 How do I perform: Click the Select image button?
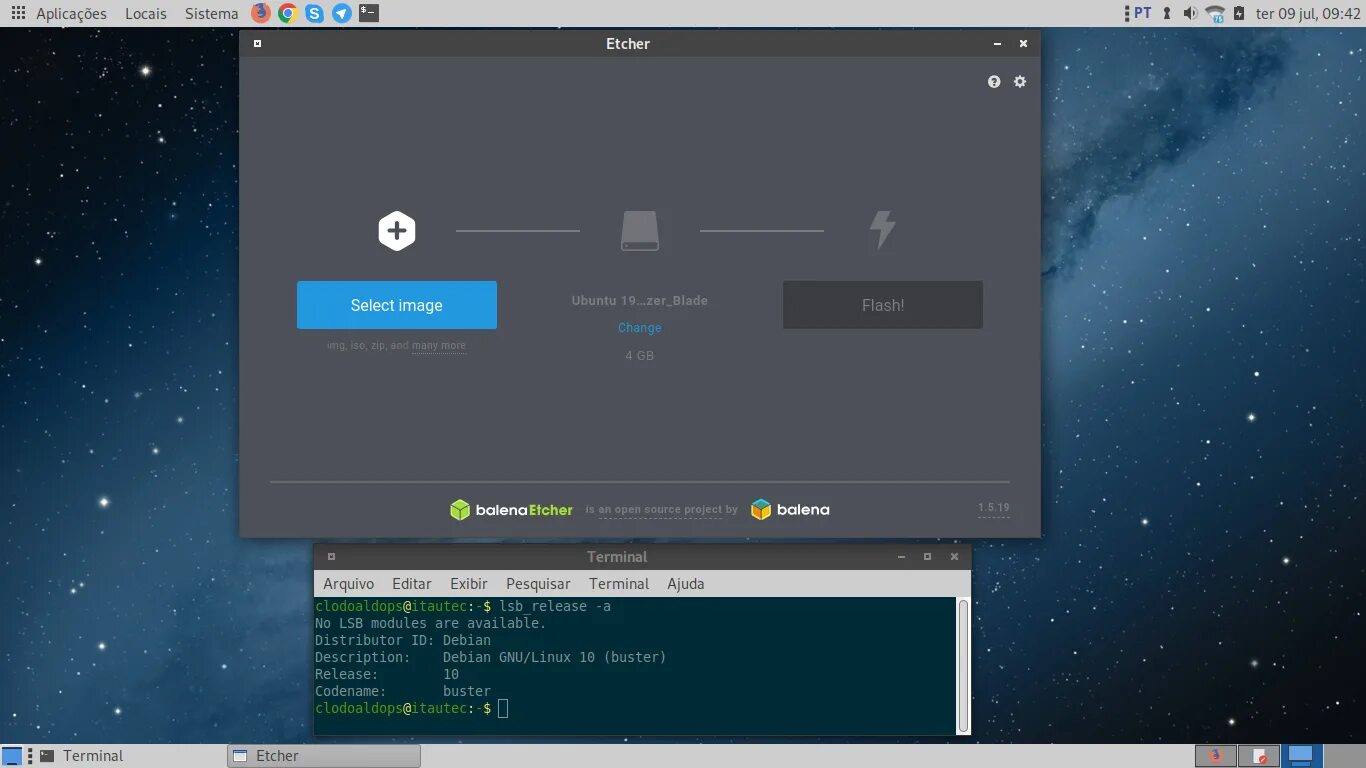pos(396,305)
